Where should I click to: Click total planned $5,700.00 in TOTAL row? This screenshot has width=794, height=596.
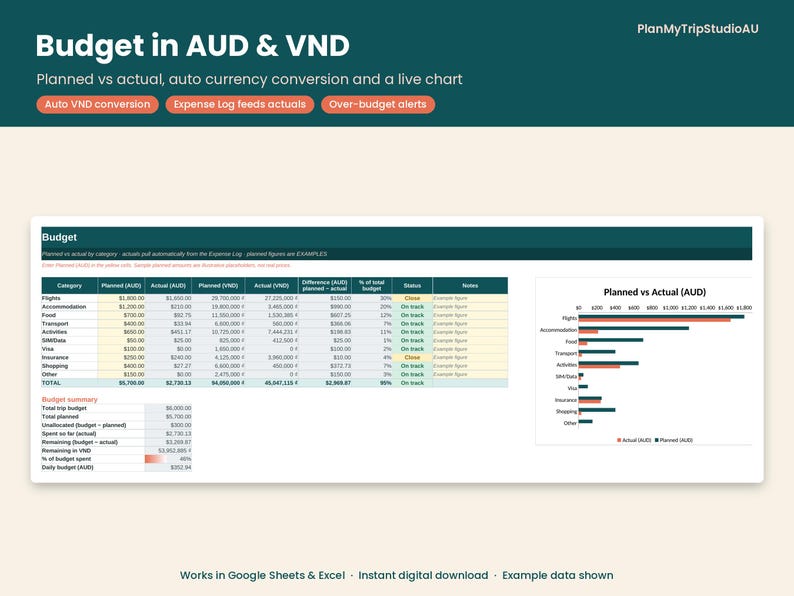tap(121, 383)
